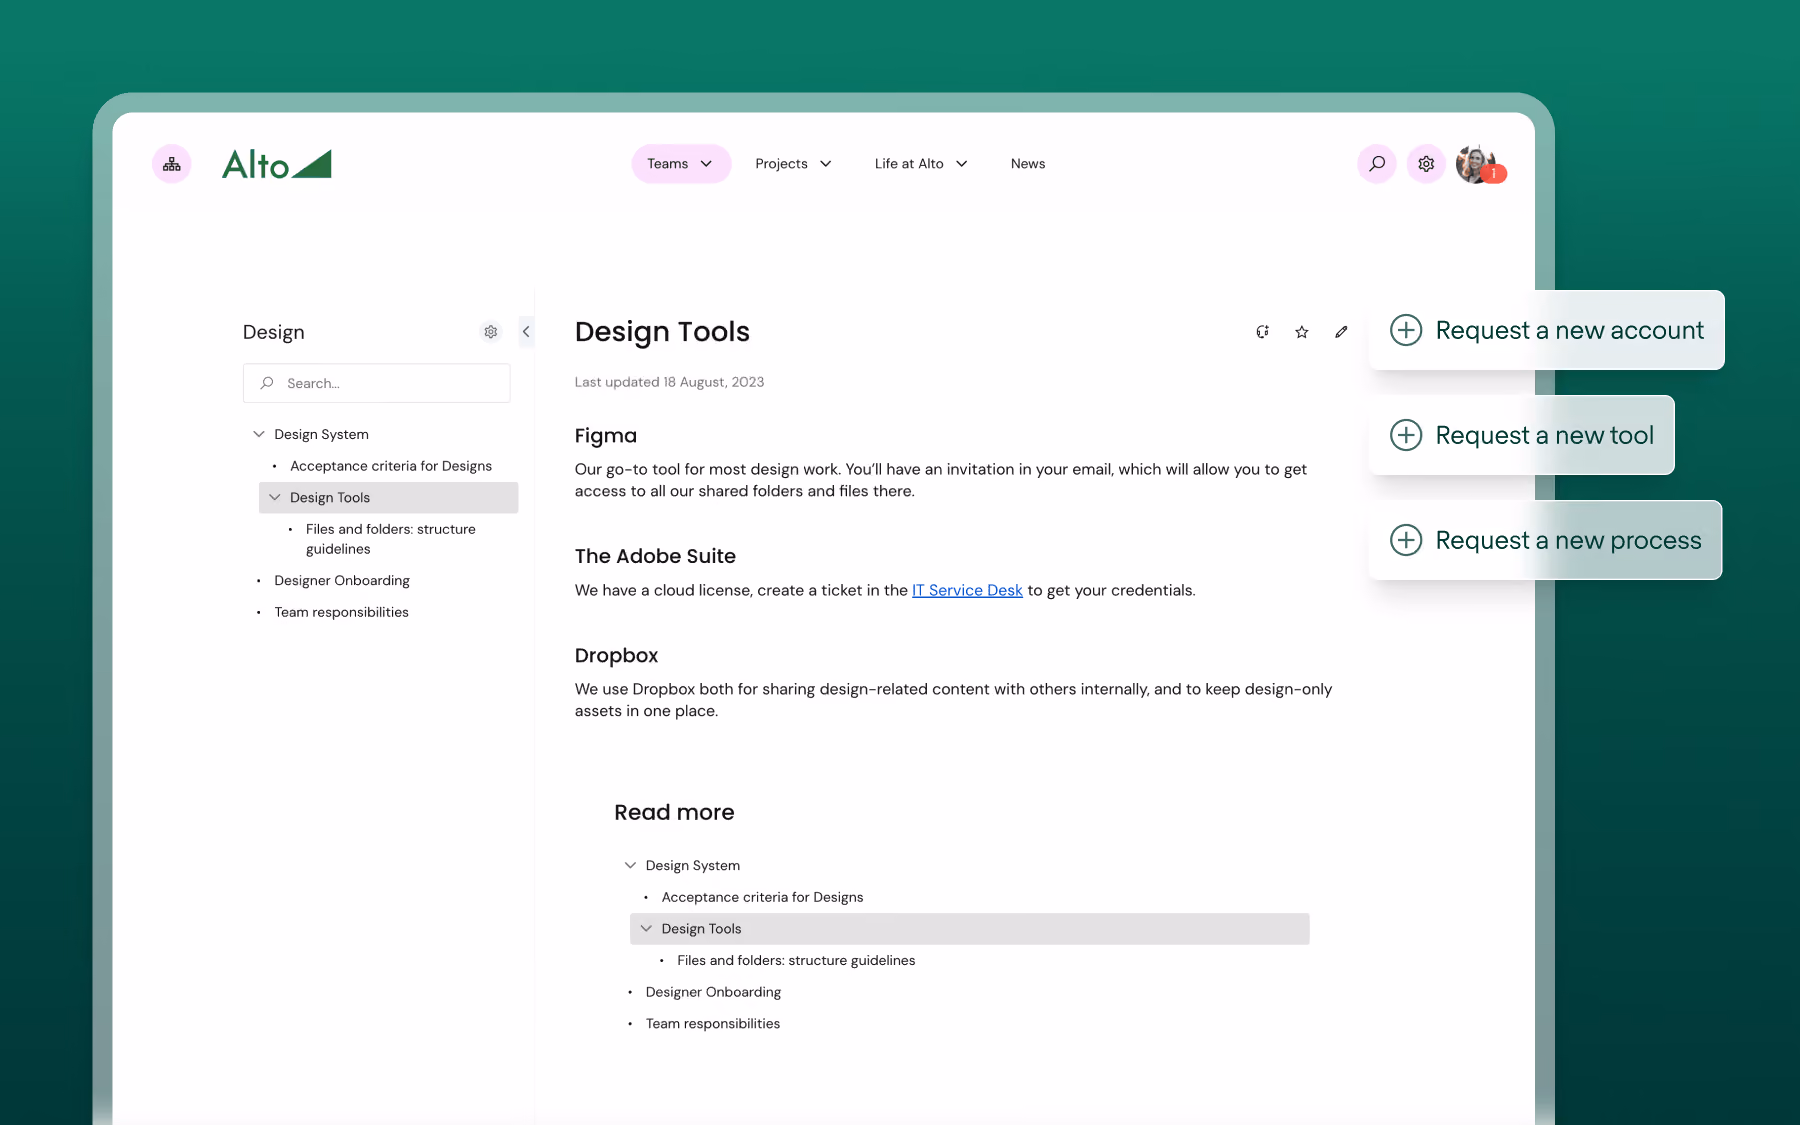Open the user profile avatar
The height and width of the screenshot is (1125, 1800).
[1475, 164]
